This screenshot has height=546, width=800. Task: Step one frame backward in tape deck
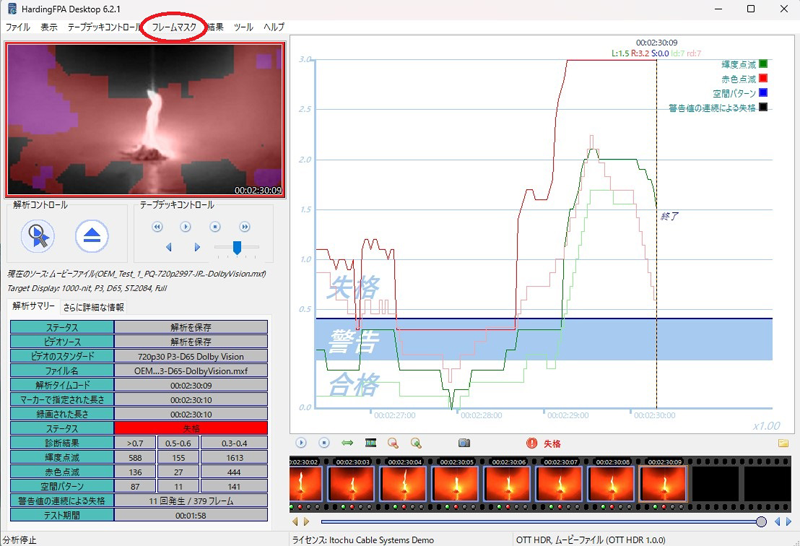tap(169, 247)
